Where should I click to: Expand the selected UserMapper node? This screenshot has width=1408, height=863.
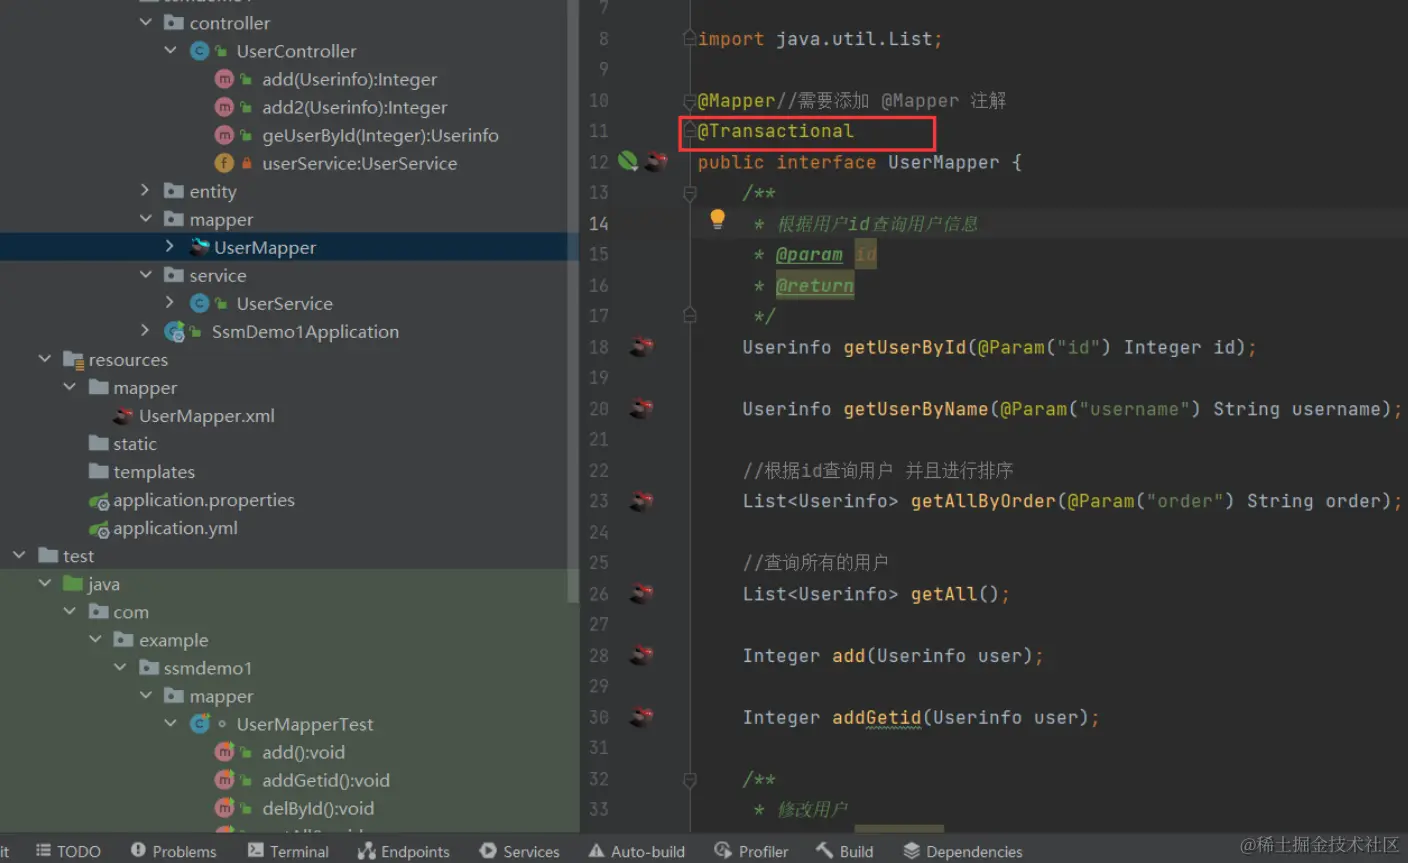(x=170, y=246)
